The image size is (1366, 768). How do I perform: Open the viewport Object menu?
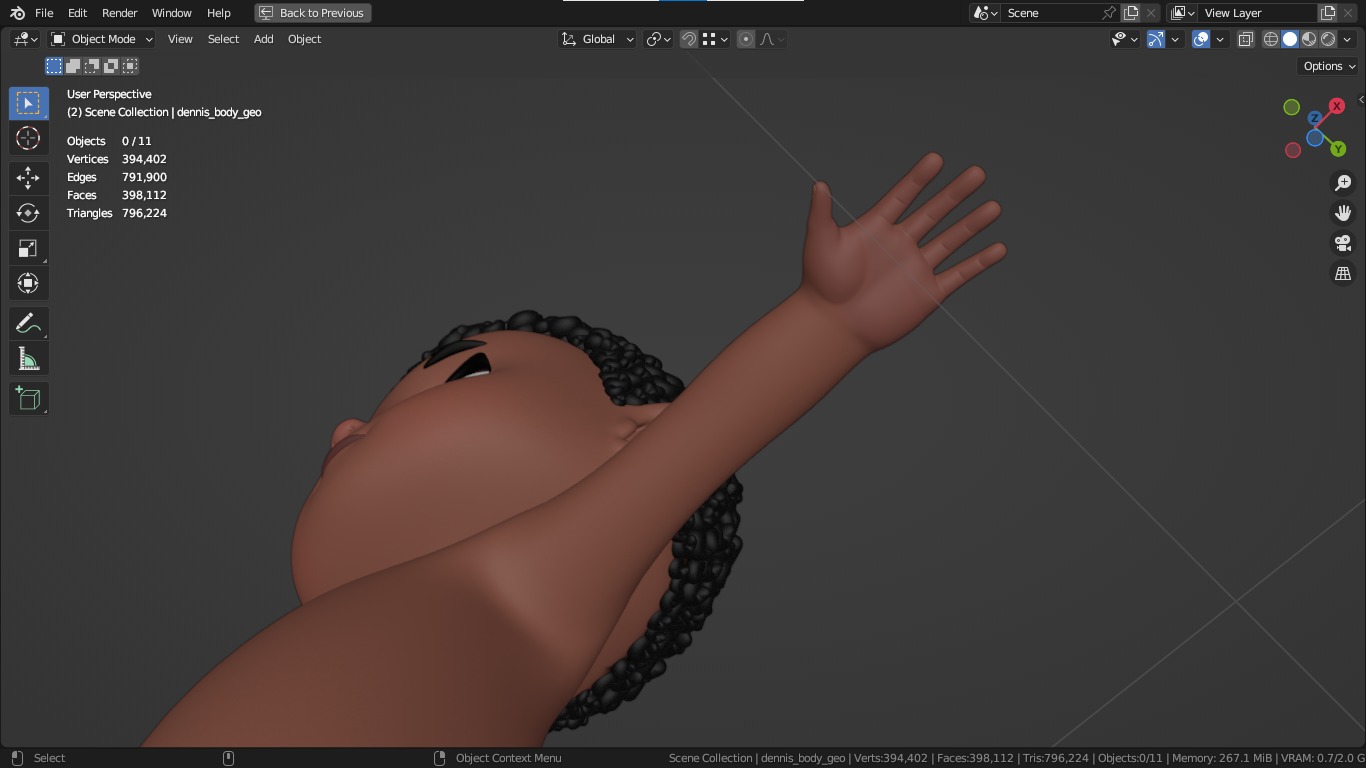click(304, 39)
